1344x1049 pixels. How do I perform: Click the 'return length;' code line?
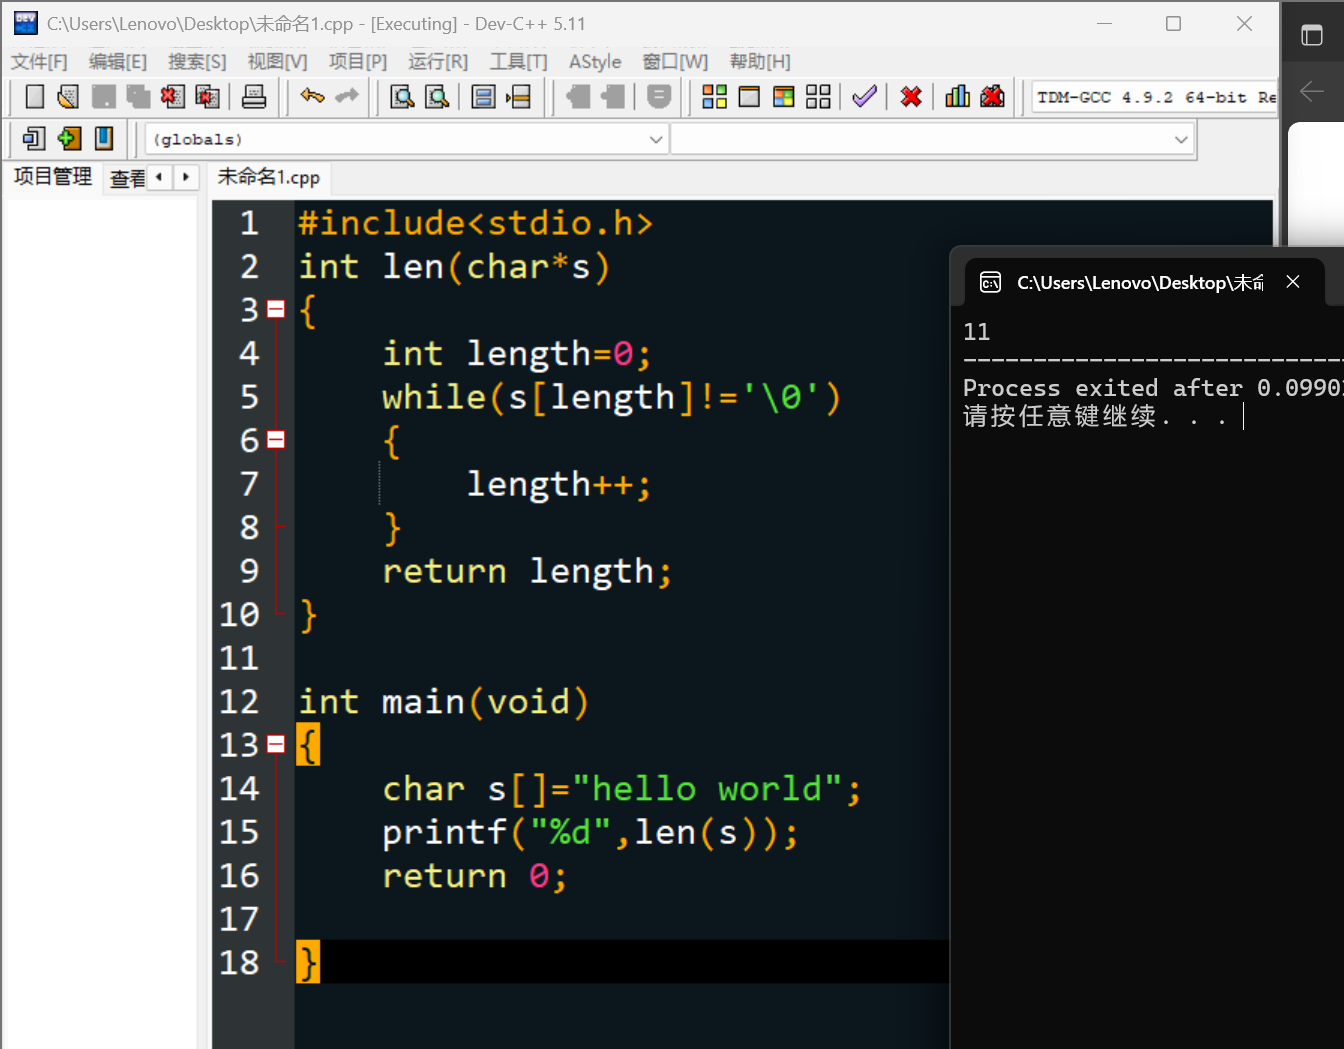click(x=527, y=572)
